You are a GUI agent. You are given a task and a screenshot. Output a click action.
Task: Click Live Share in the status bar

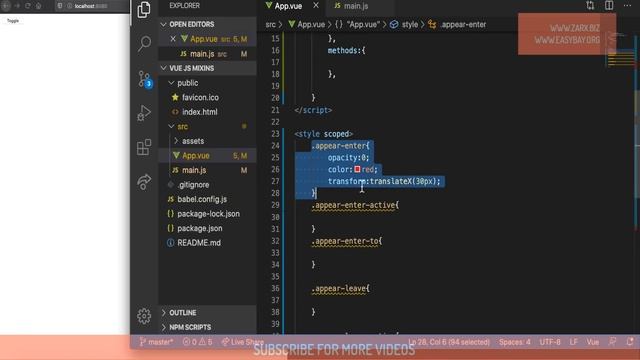click(243, 342)
